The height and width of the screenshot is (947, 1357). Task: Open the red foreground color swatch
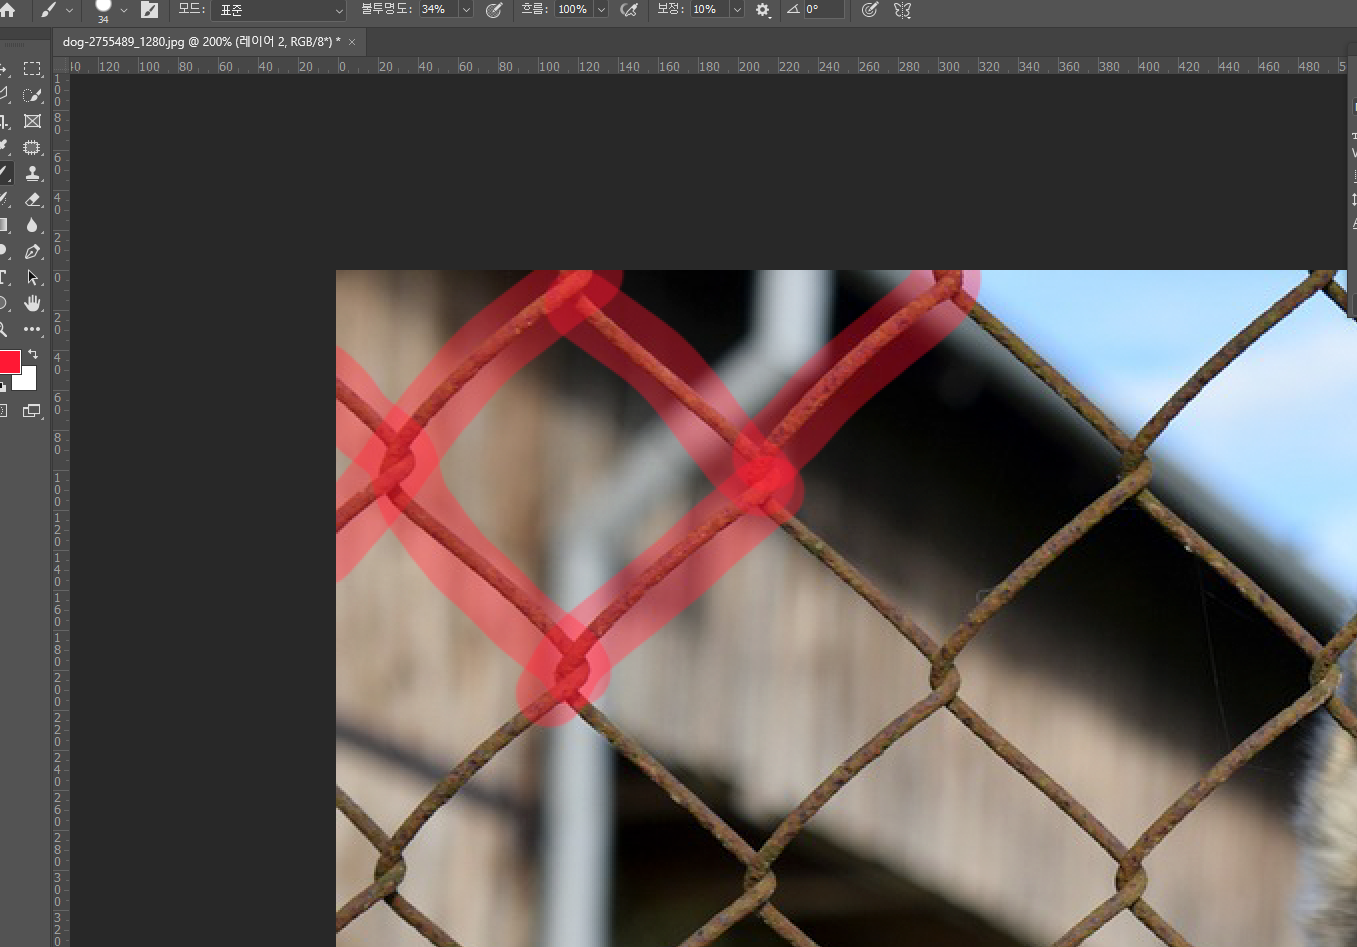(9, 361)
